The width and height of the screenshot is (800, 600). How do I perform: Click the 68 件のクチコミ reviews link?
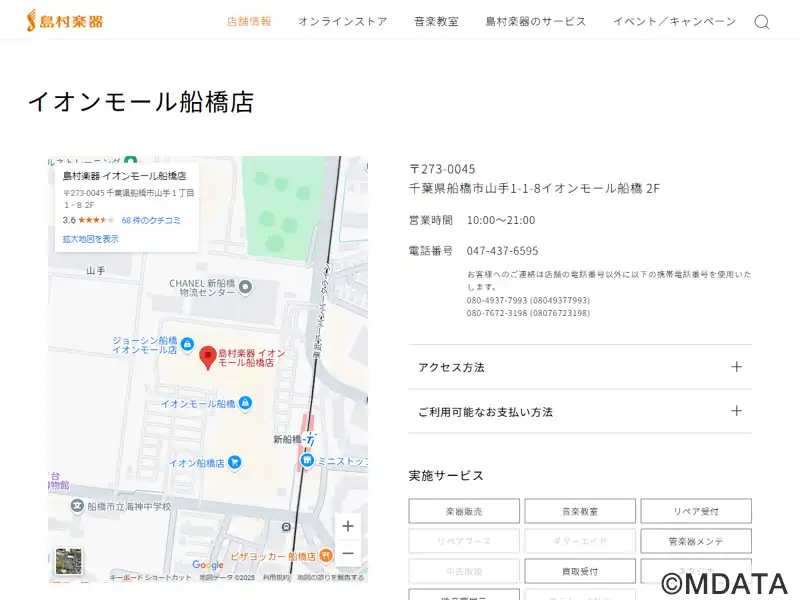coord(151,220)
